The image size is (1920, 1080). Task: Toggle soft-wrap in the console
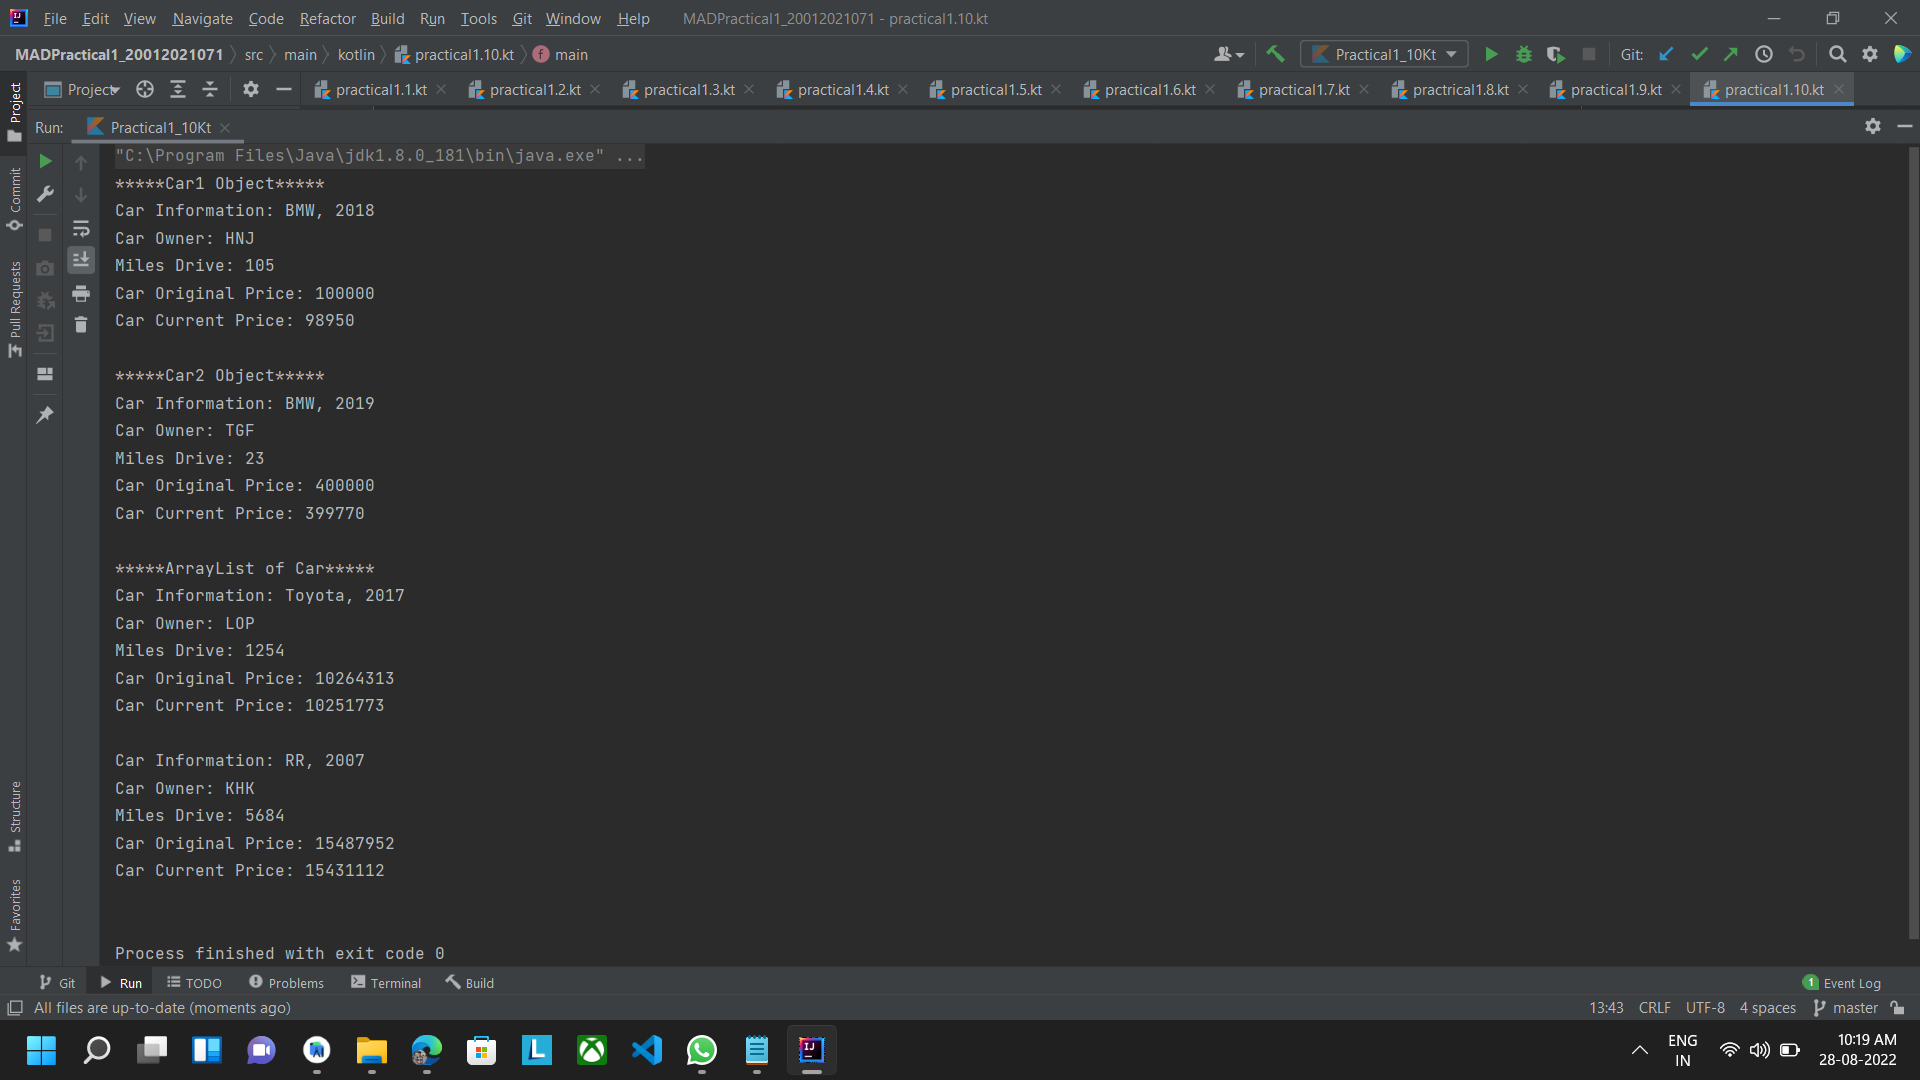(81, 228)
